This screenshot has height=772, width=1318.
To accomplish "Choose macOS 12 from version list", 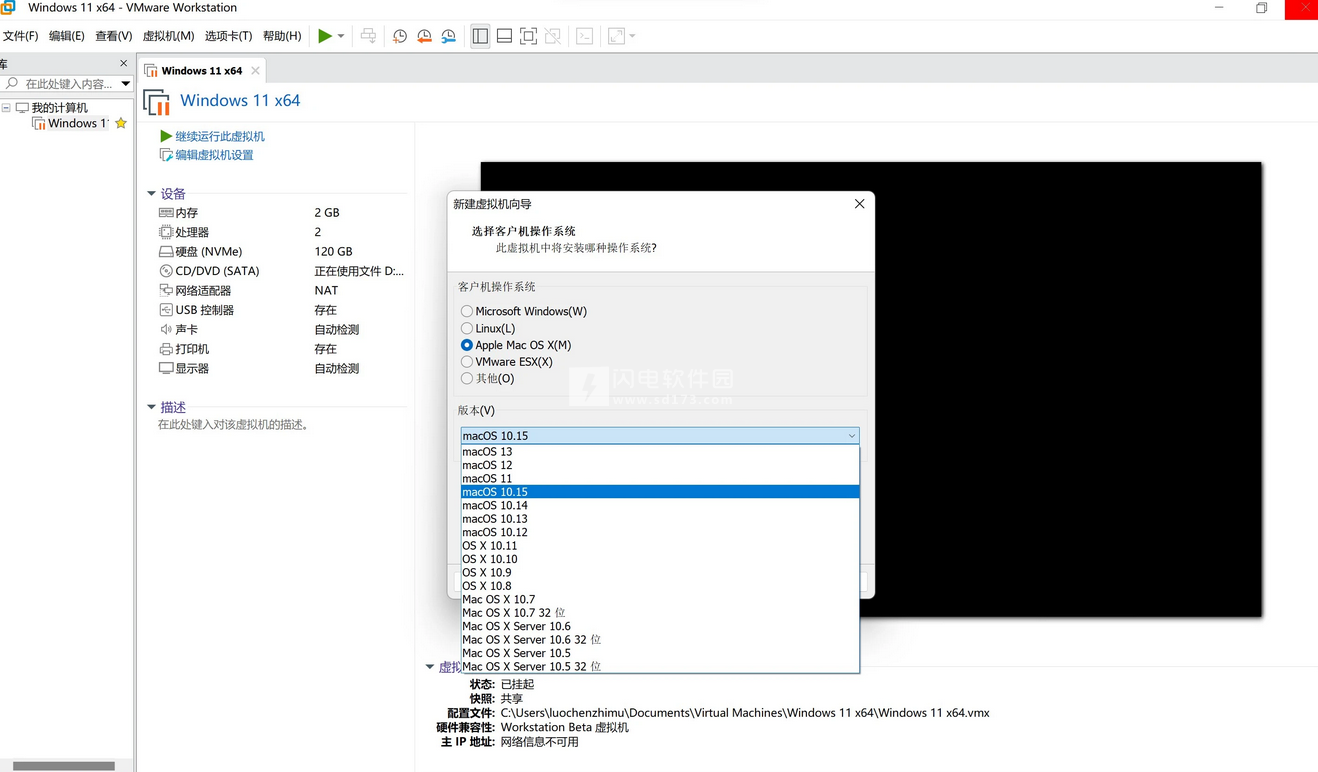I will pos(660,465).
